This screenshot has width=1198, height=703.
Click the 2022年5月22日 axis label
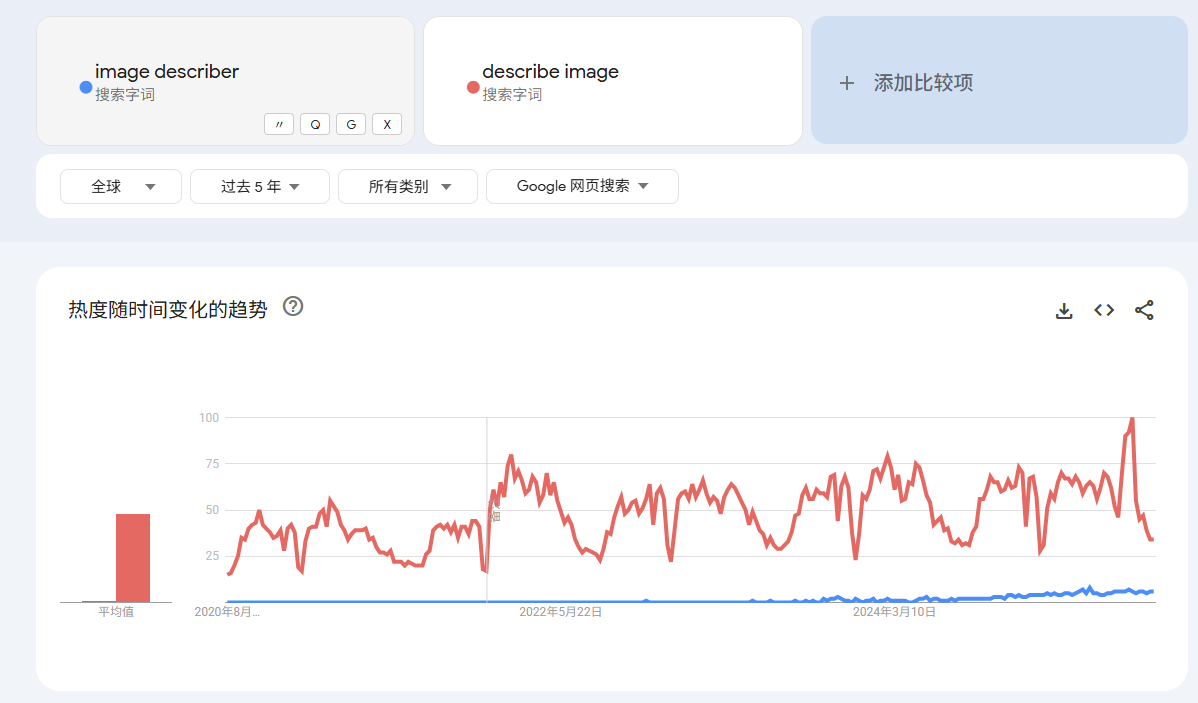560,612
